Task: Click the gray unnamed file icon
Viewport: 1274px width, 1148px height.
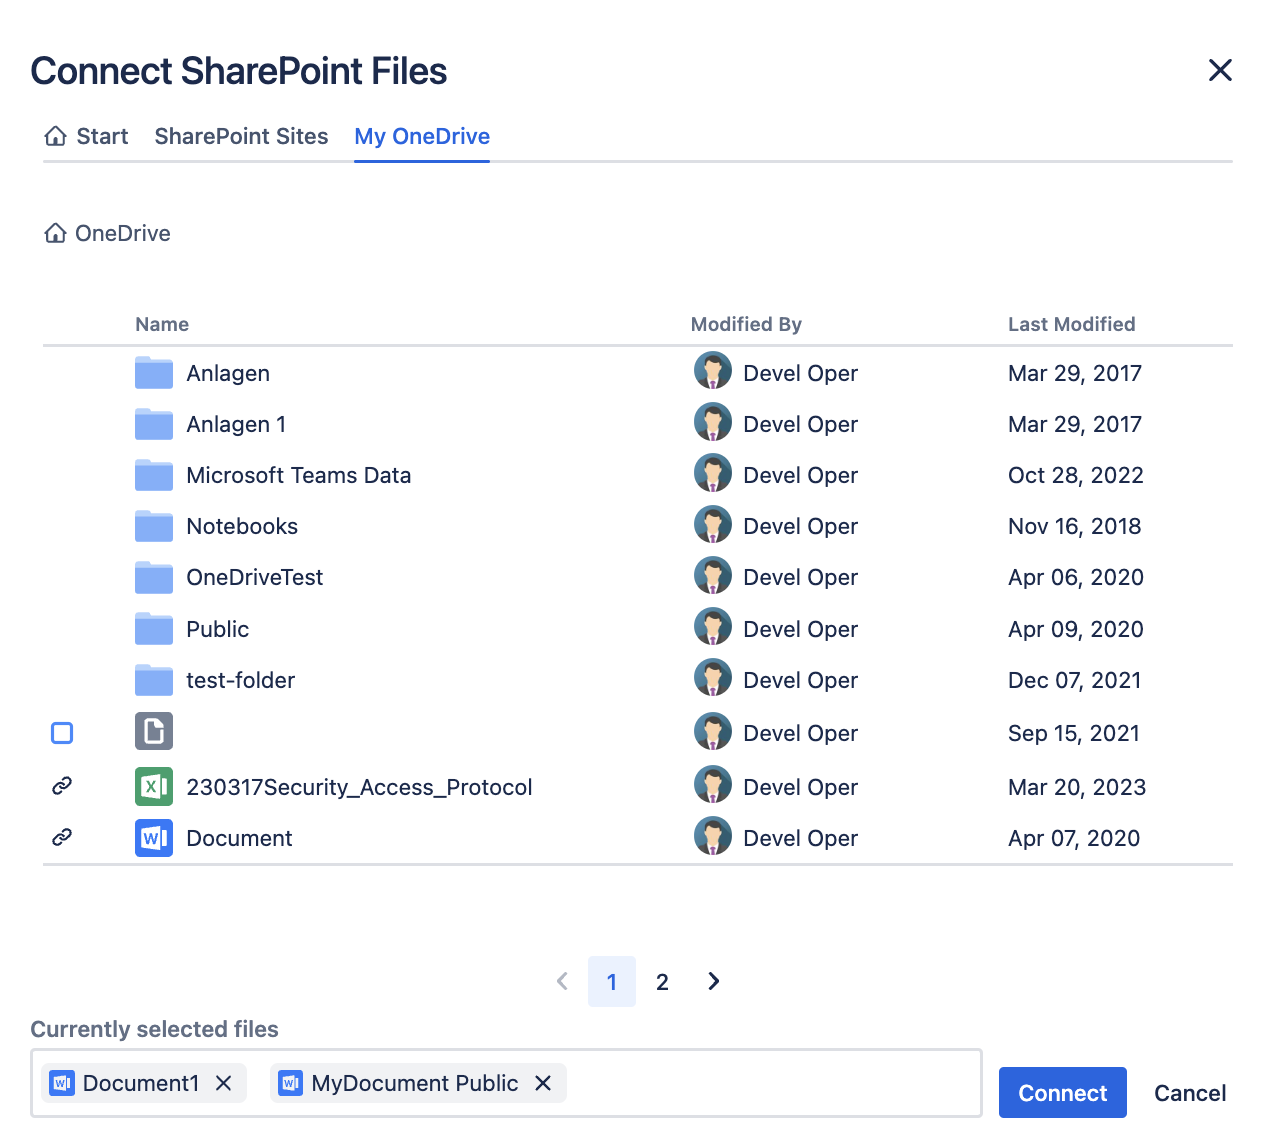Action: coord(153,732)
